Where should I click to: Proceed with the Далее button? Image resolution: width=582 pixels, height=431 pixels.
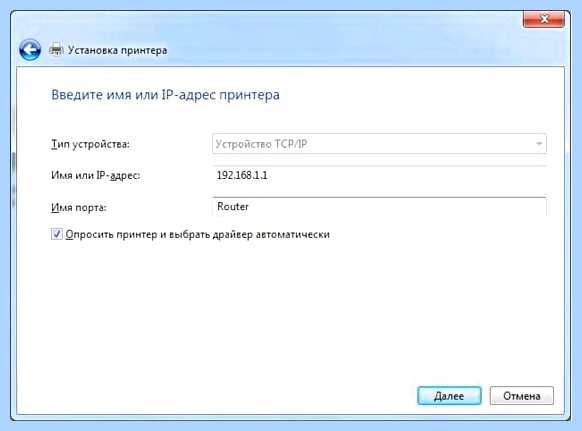[449, 396]
